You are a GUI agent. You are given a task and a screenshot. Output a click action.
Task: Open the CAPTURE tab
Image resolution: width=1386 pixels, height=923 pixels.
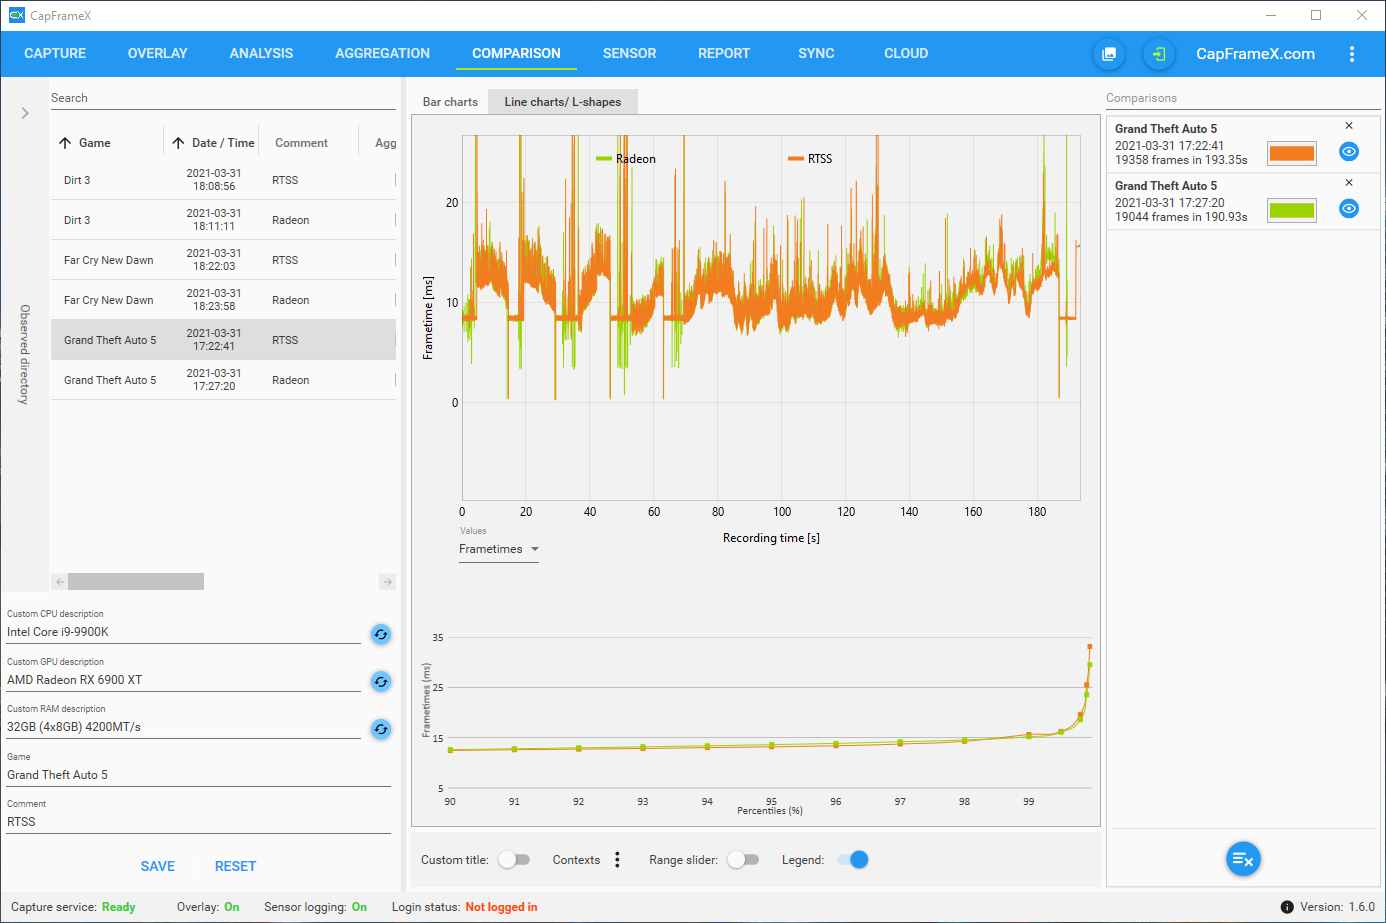coord(55,54)
